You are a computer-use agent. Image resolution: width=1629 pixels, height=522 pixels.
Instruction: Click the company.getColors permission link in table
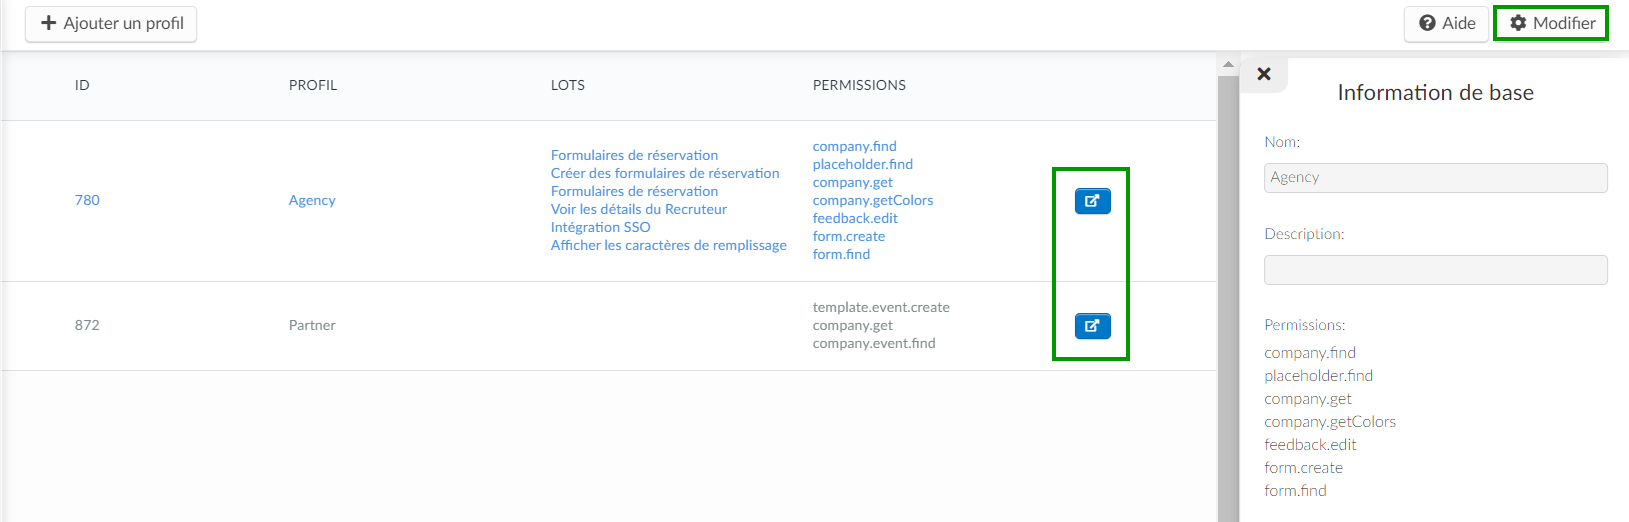tap(872, 200)
